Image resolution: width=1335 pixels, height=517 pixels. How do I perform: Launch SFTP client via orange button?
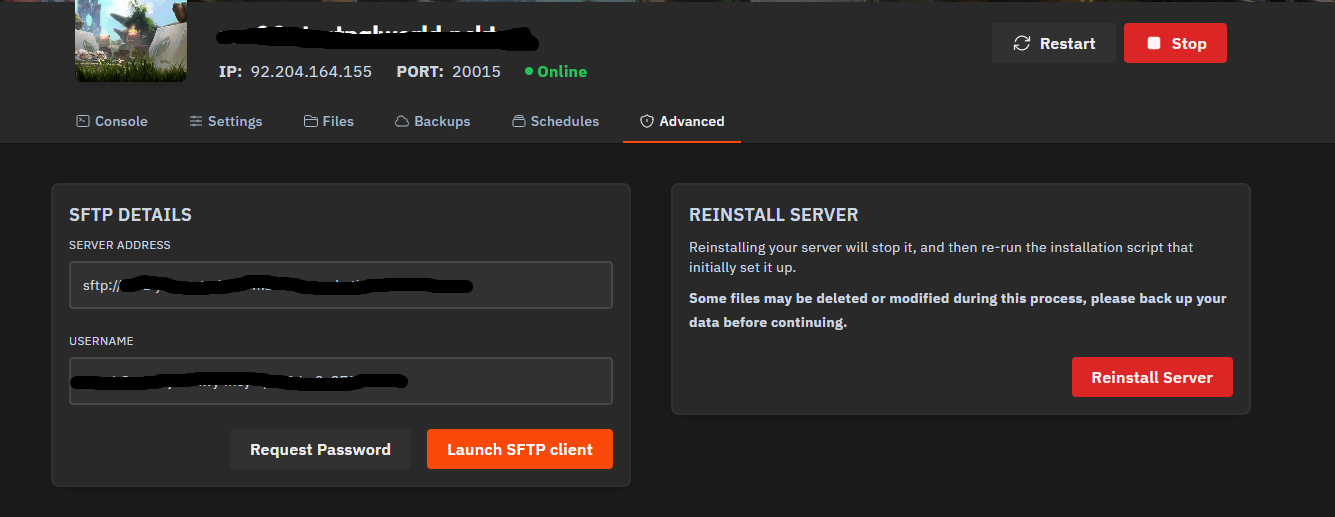[520, 449]
